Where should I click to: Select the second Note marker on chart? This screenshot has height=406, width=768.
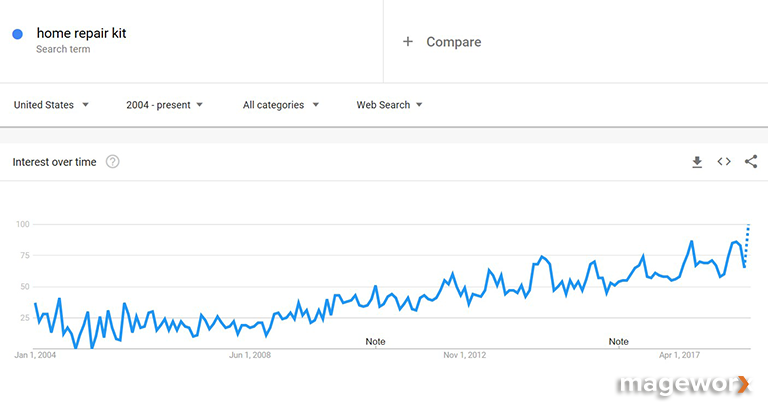click(619, 341)
